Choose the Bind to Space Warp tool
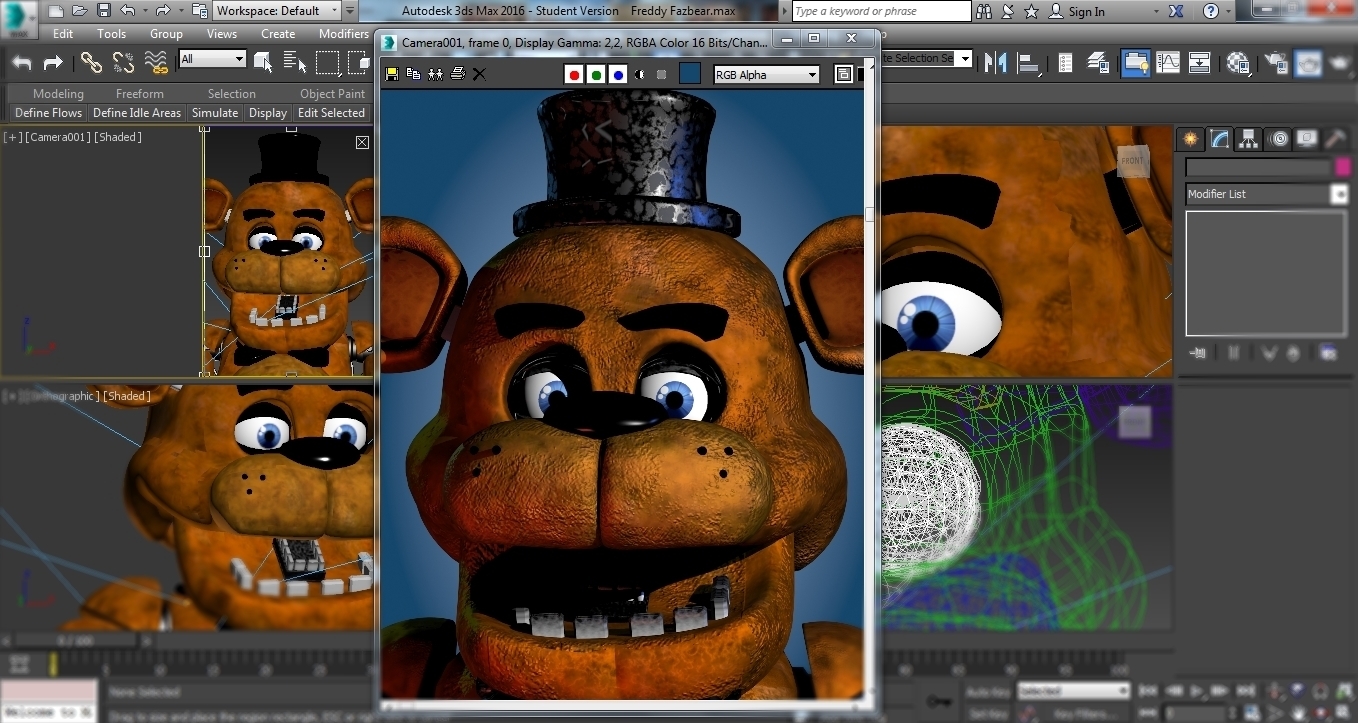 coord(156,63)
